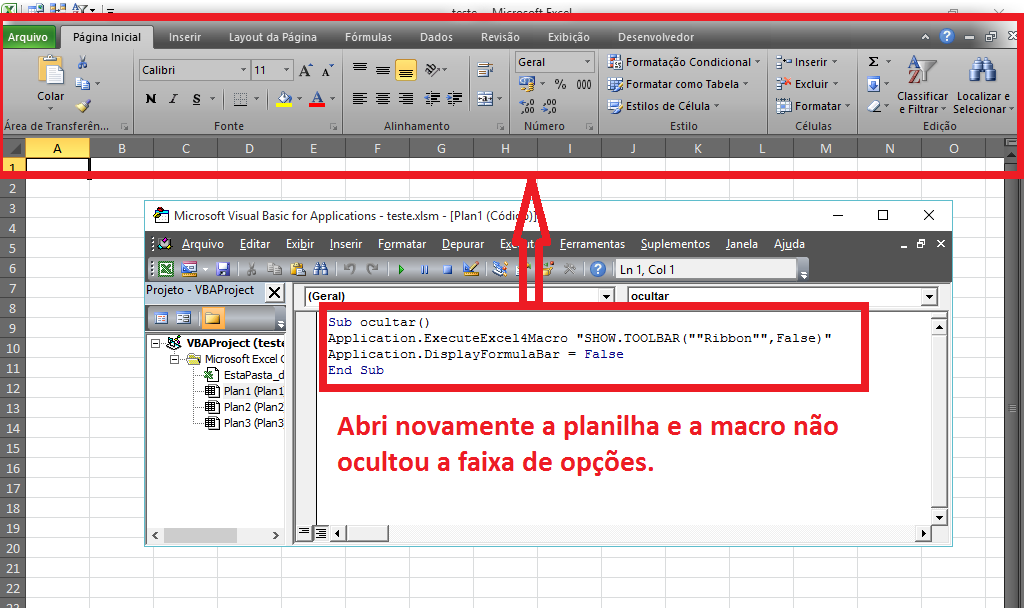Toggle folders icon in project pane
This screenshot has height=608, width=1024.
212,318
